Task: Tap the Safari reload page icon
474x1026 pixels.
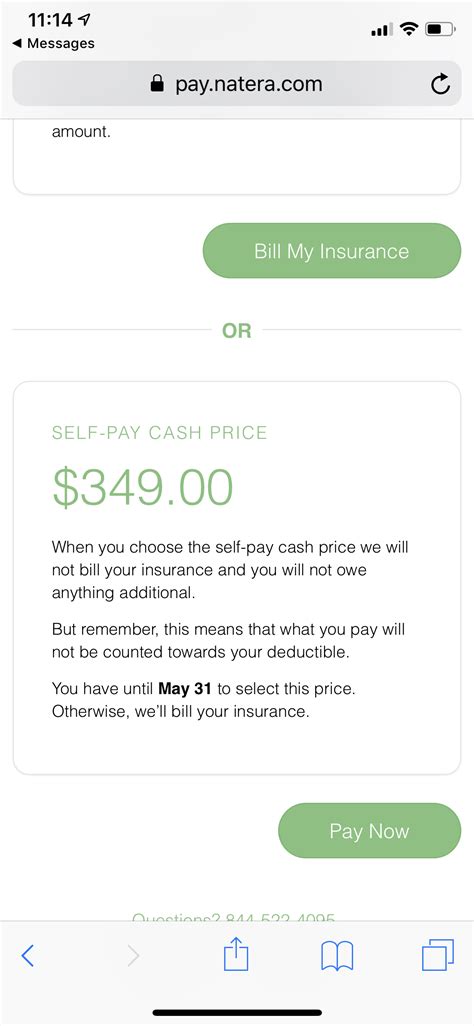Action: [x=440, y=84]
